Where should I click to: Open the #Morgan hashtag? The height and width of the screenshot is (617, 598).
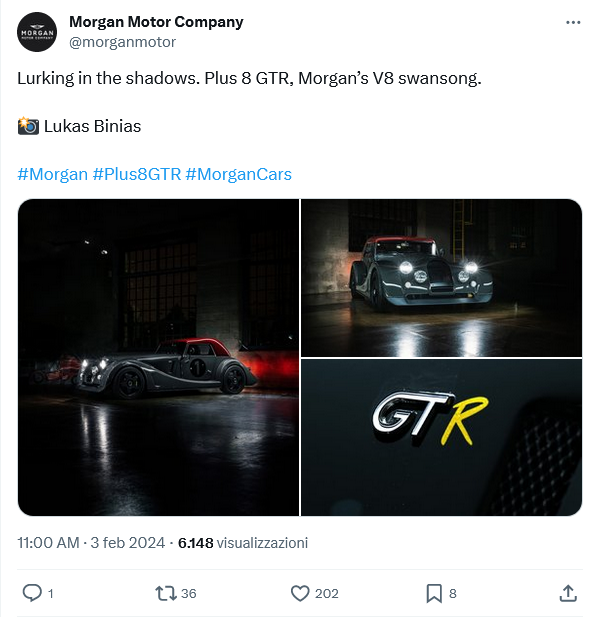point(52,174)
